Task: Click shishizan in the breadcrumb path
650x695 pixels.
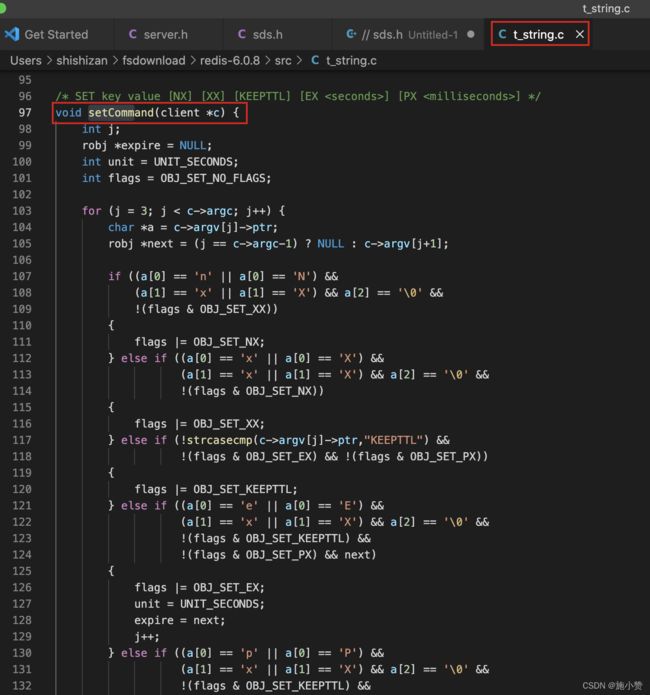Action: coord(82,61)
